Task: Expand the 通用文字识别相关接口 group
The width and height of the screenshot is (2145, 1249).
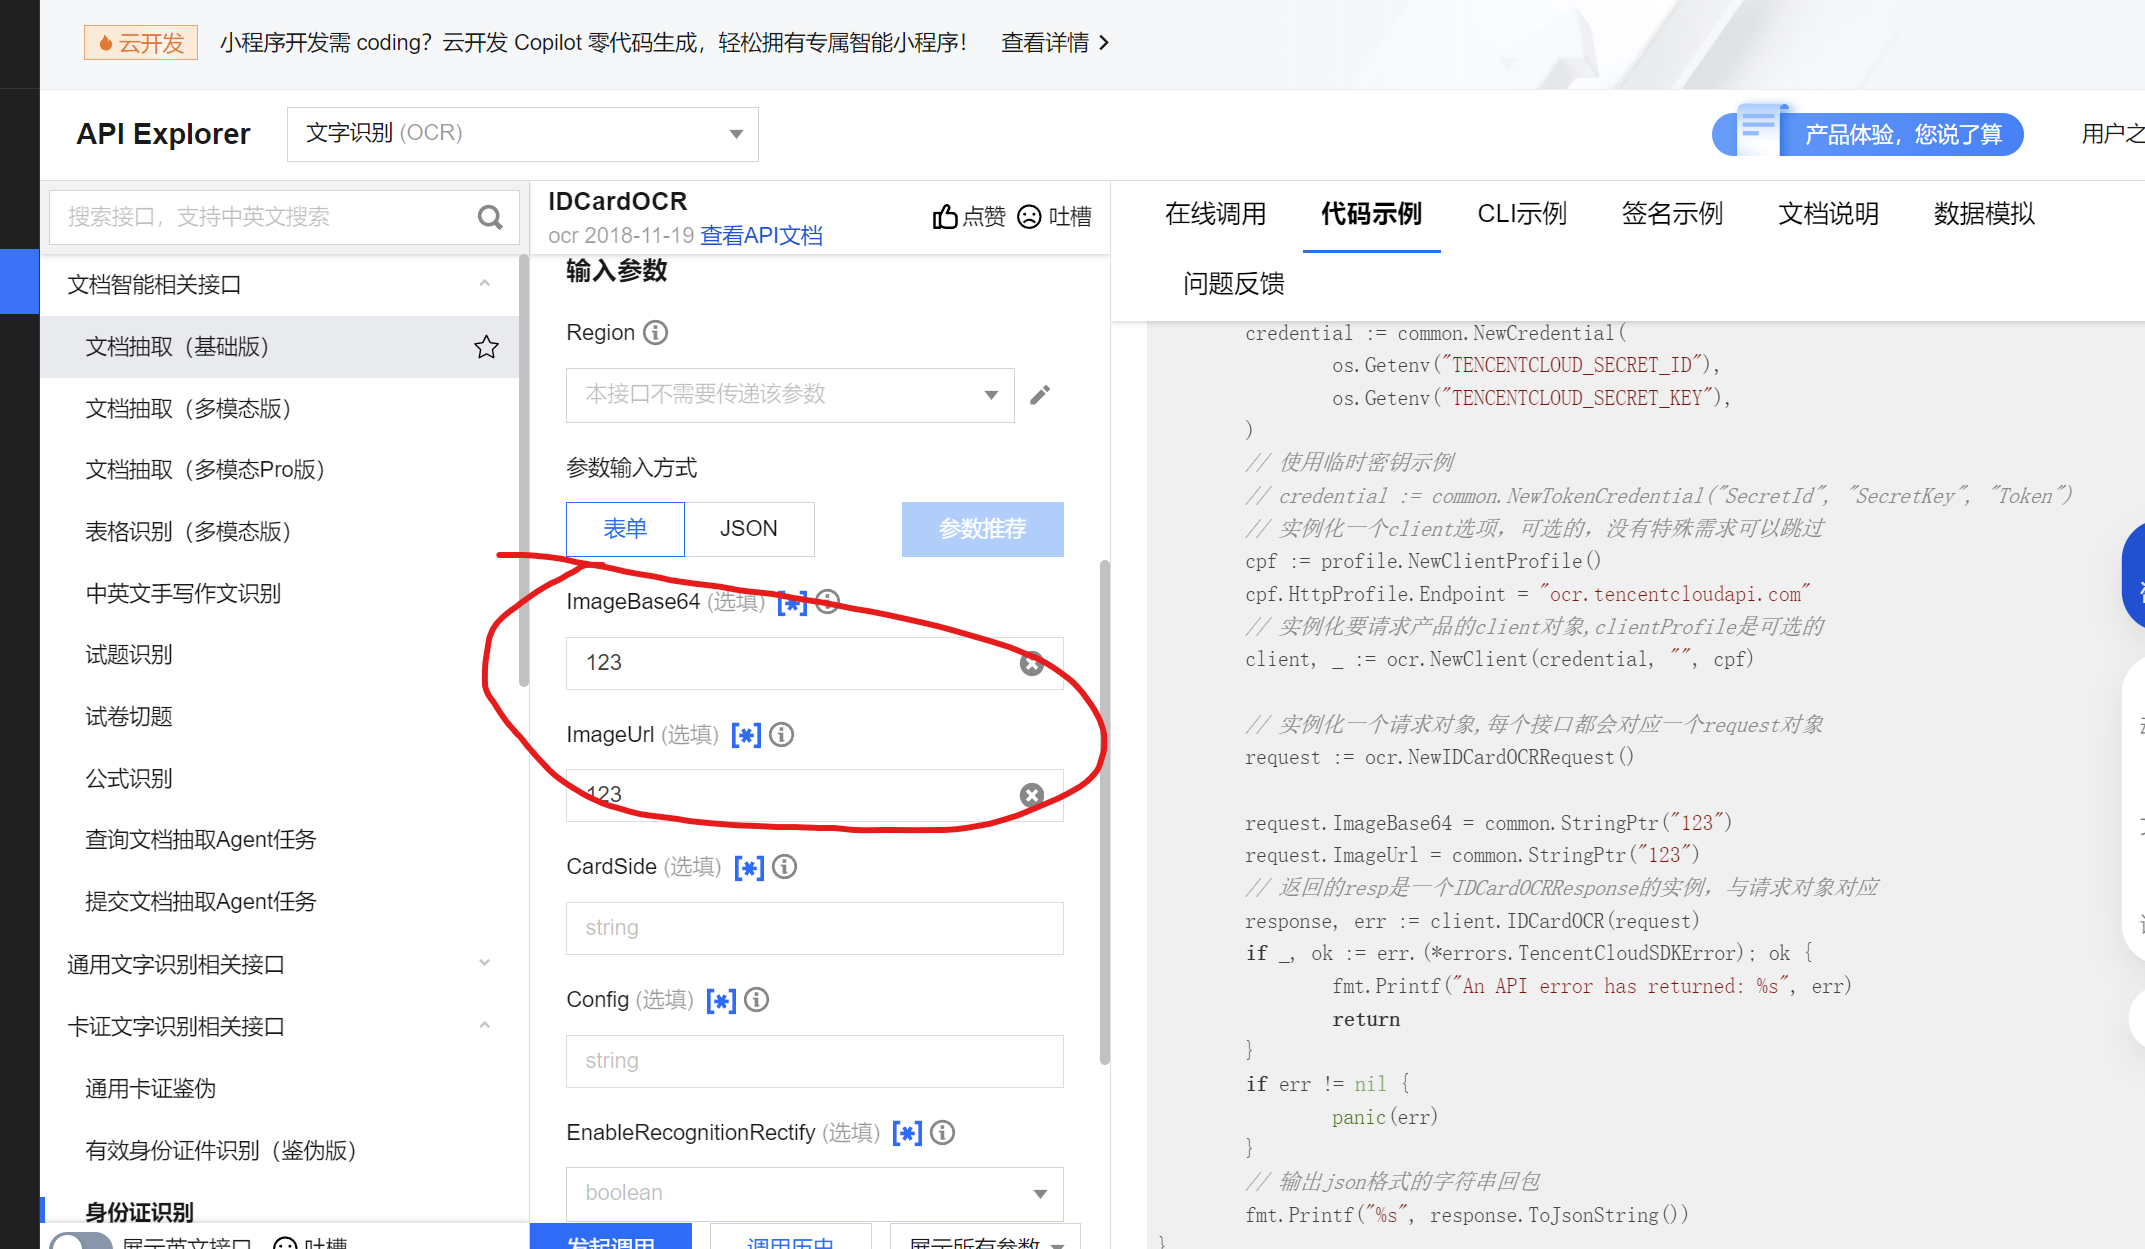Action: (x=484, y=963)
